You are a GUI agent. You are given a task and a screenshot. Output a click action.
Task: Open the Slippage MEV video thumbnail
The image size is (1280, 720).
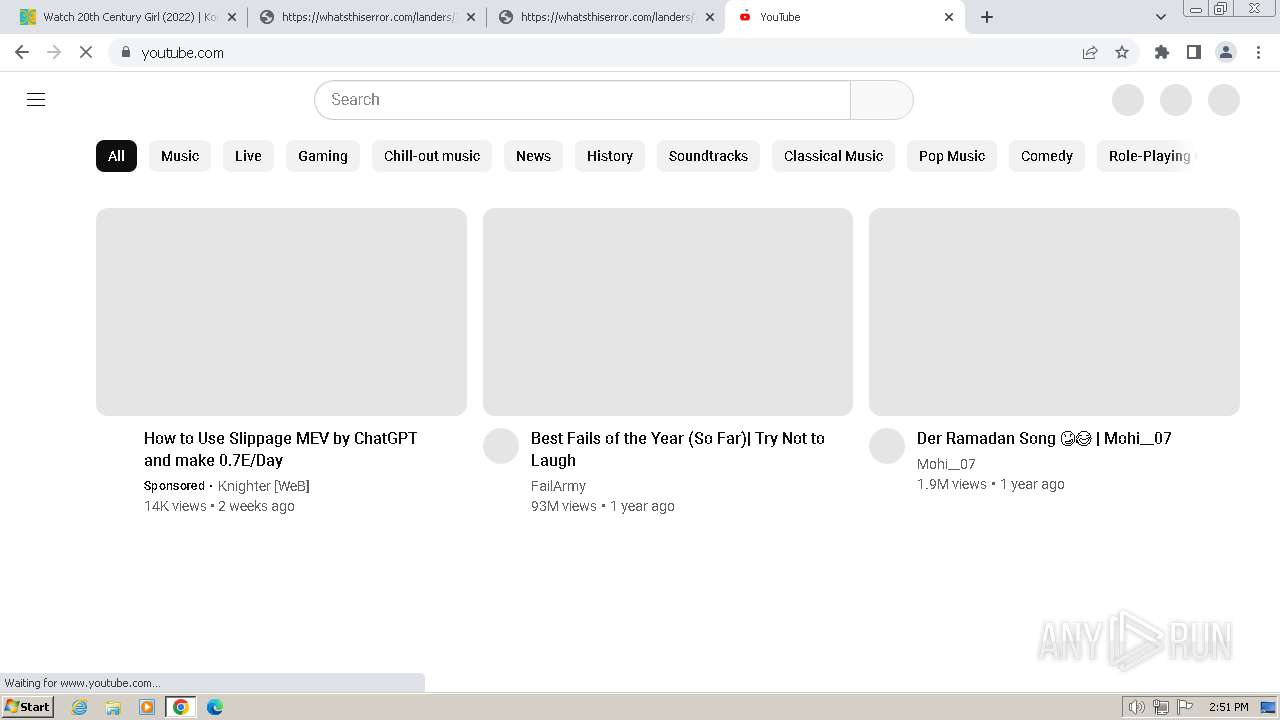[281, 312]
